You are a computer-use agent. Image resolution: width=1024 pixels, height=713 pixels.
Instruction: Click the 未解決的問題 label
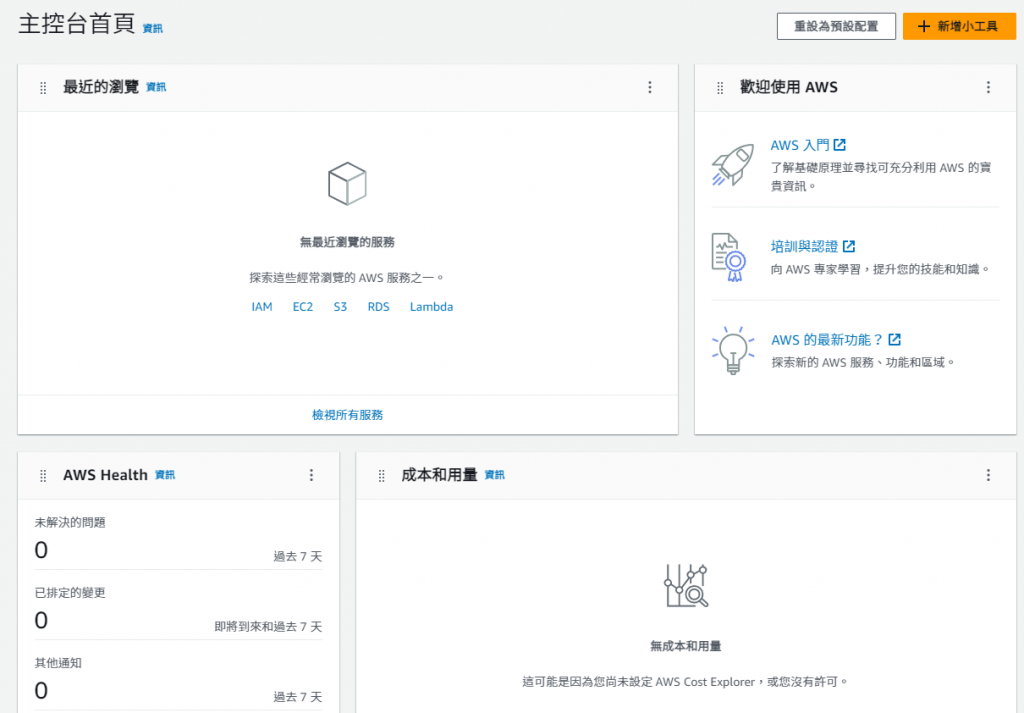[x=70, y=522]
